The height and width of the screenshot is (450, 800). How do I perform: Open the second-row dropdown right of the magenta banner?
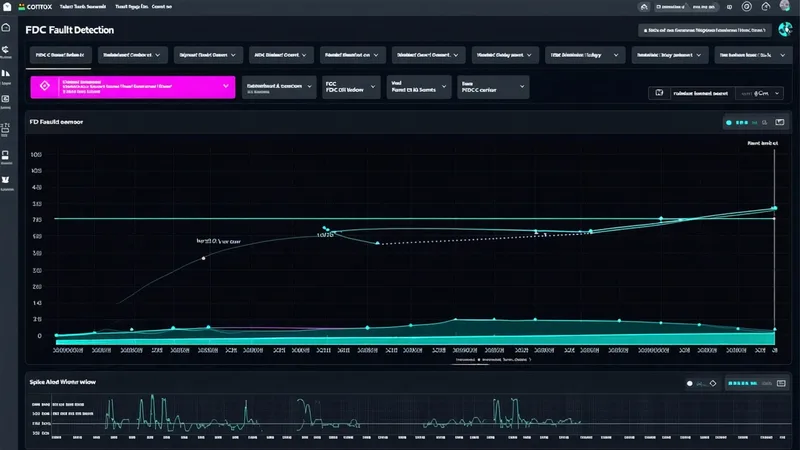click(279, 87)
